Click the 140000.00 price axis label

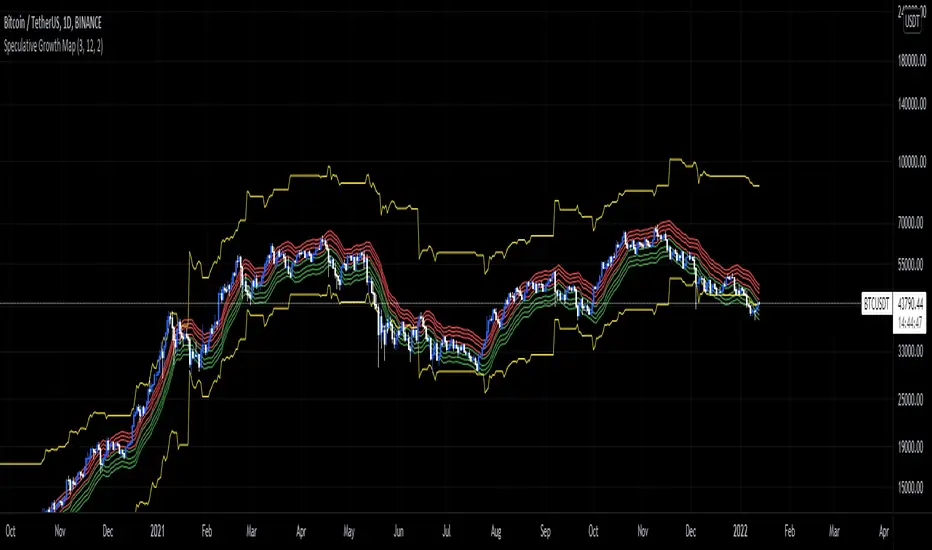tap(911, 104)
